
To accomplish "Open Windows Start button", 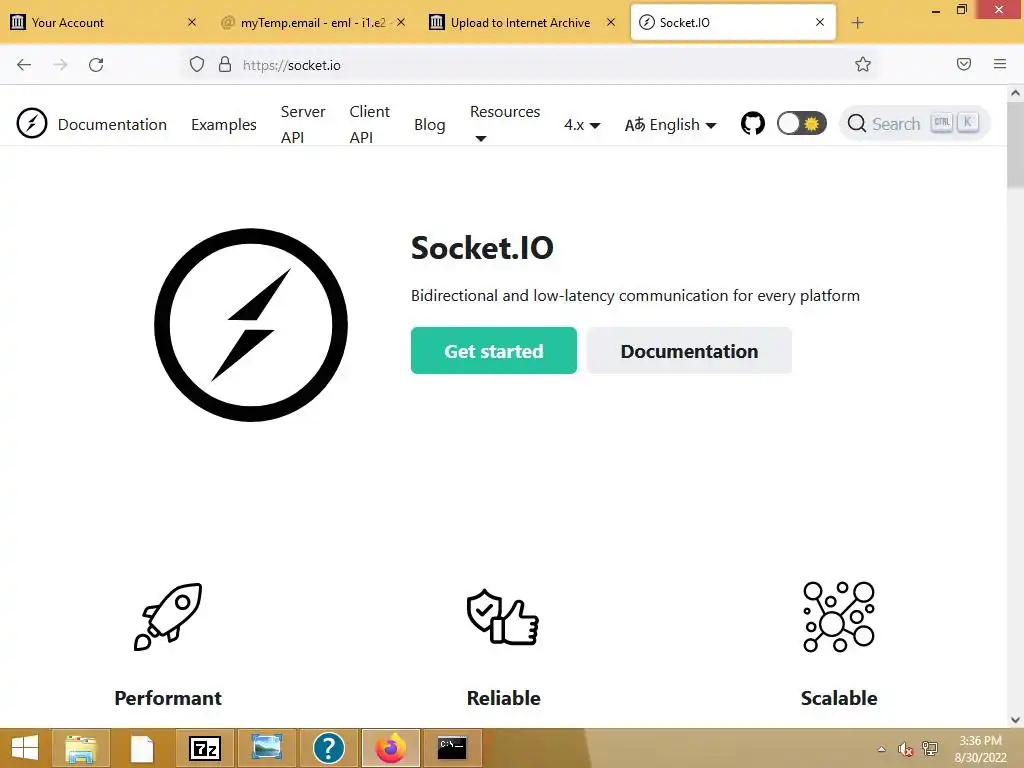I will point(25,748).
